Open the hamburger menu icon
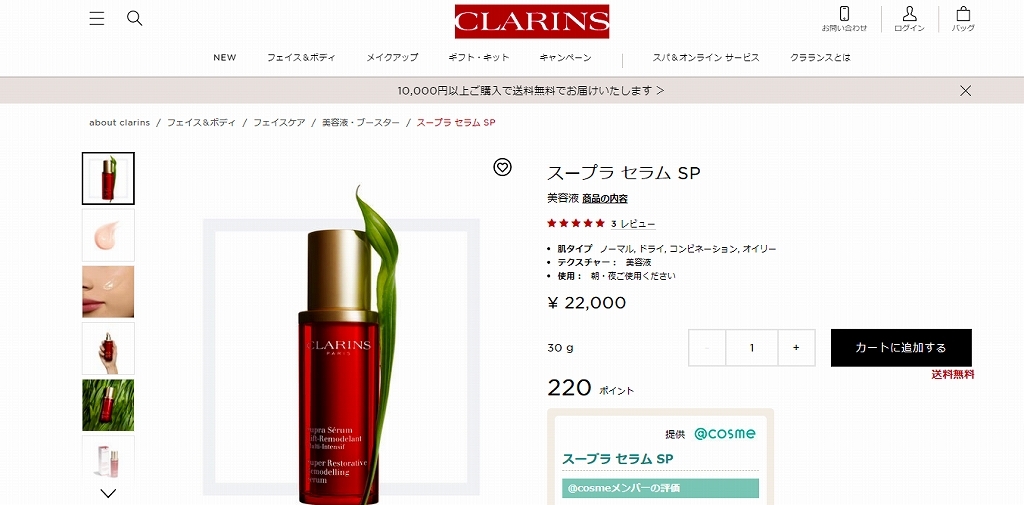 97,18
